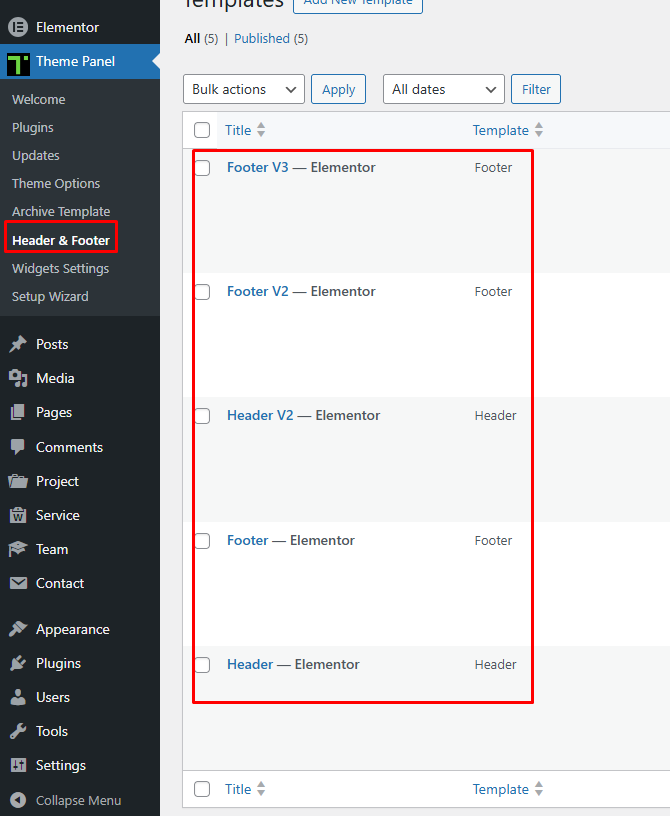Click the Project folder icon
The image size is (670, 816).
click(x=18, y=481)
